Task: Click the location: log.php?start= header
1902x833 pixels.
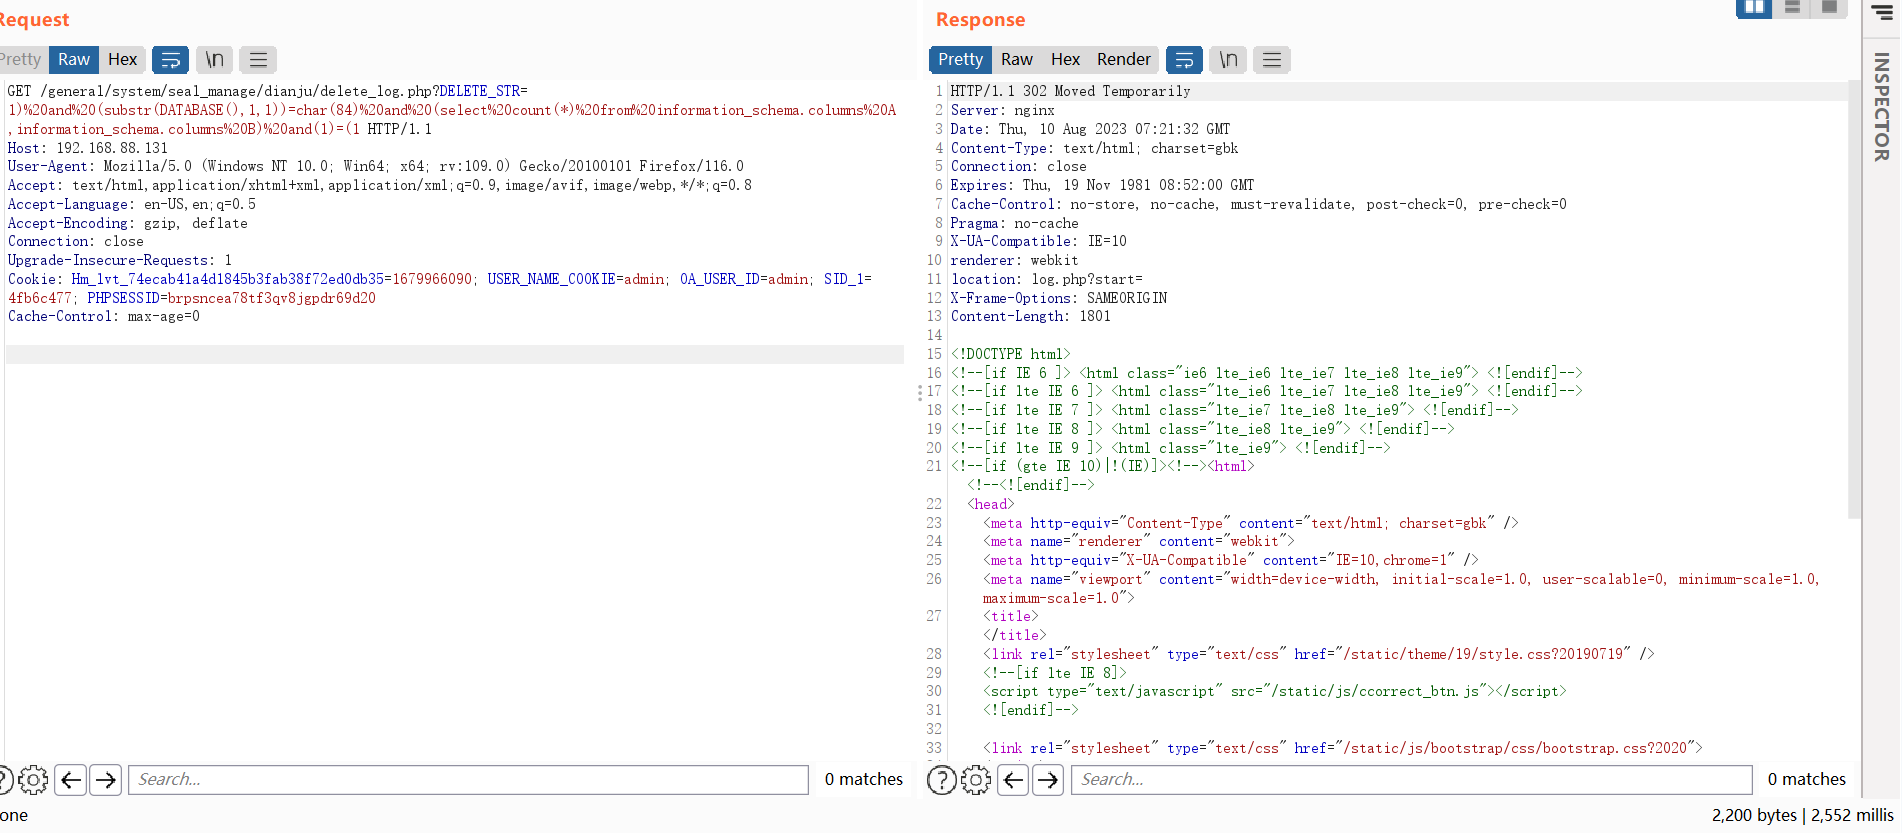Action: point(1046,279)
